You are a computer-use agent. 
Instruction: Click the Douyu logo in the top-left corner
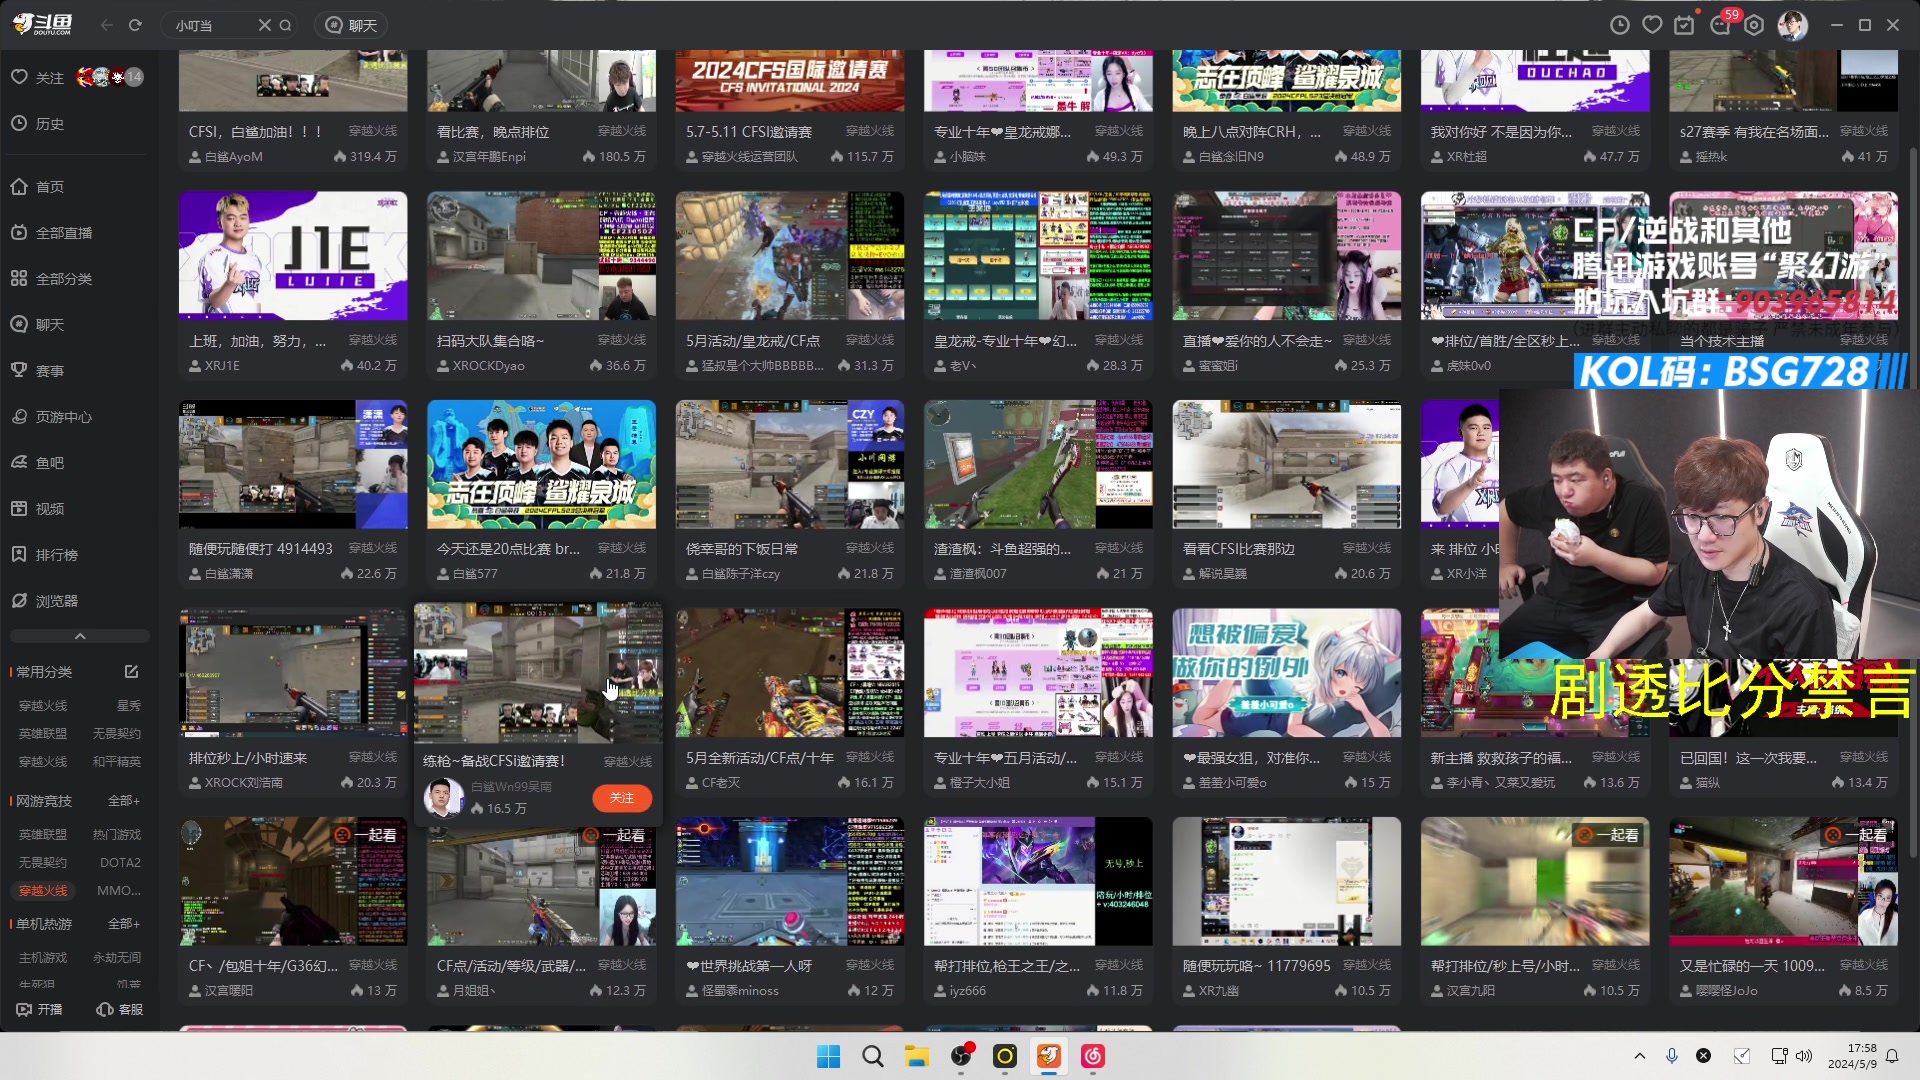pyautogui.click(x=42, y=25)
